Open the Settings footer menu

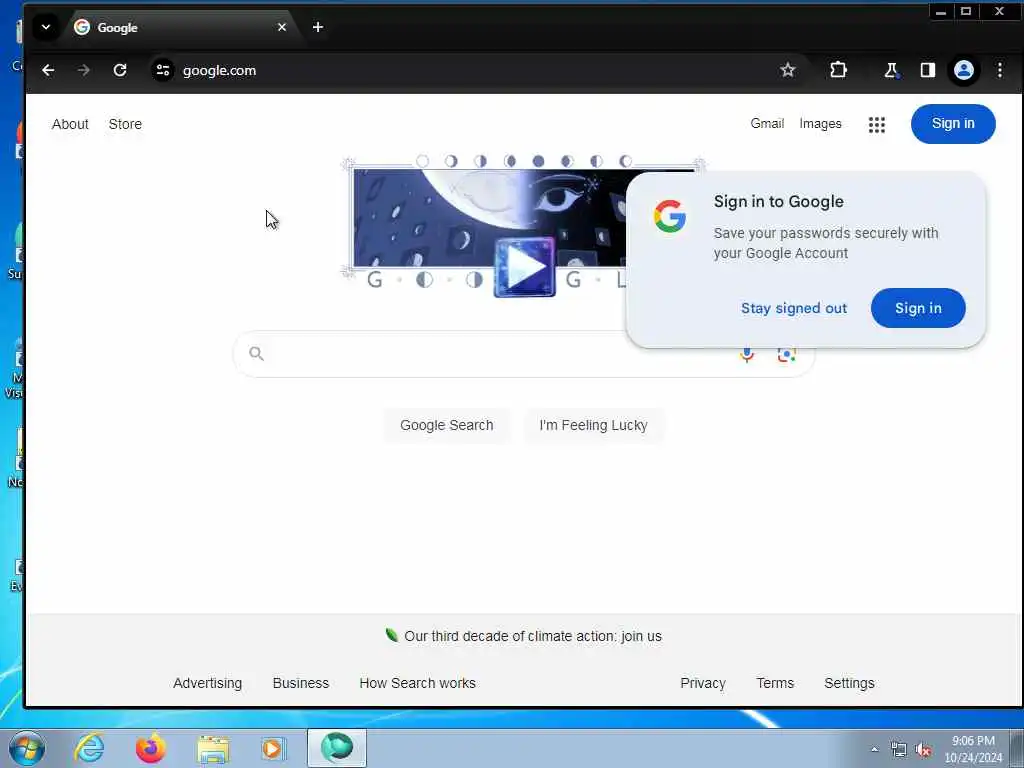pyautogui.click(x=849, y=683)
